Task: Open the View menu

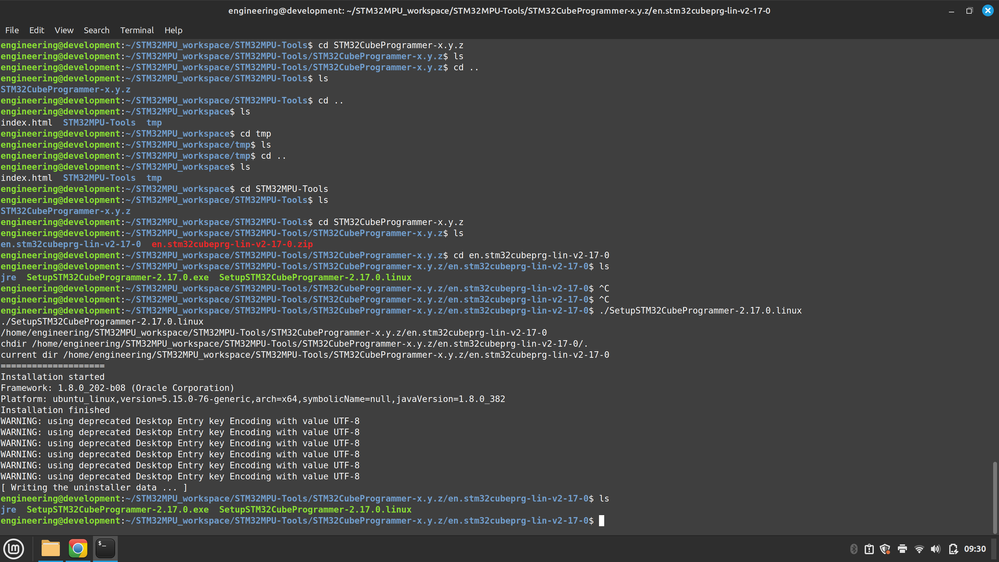Action: tap(64, 30)
